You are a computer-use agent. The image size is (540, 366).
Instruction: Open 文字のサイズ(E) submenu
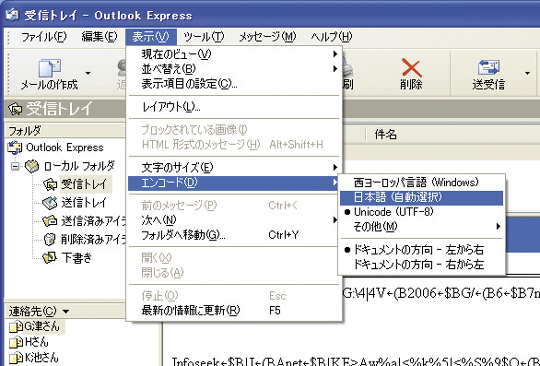click(x=234, y=168)
